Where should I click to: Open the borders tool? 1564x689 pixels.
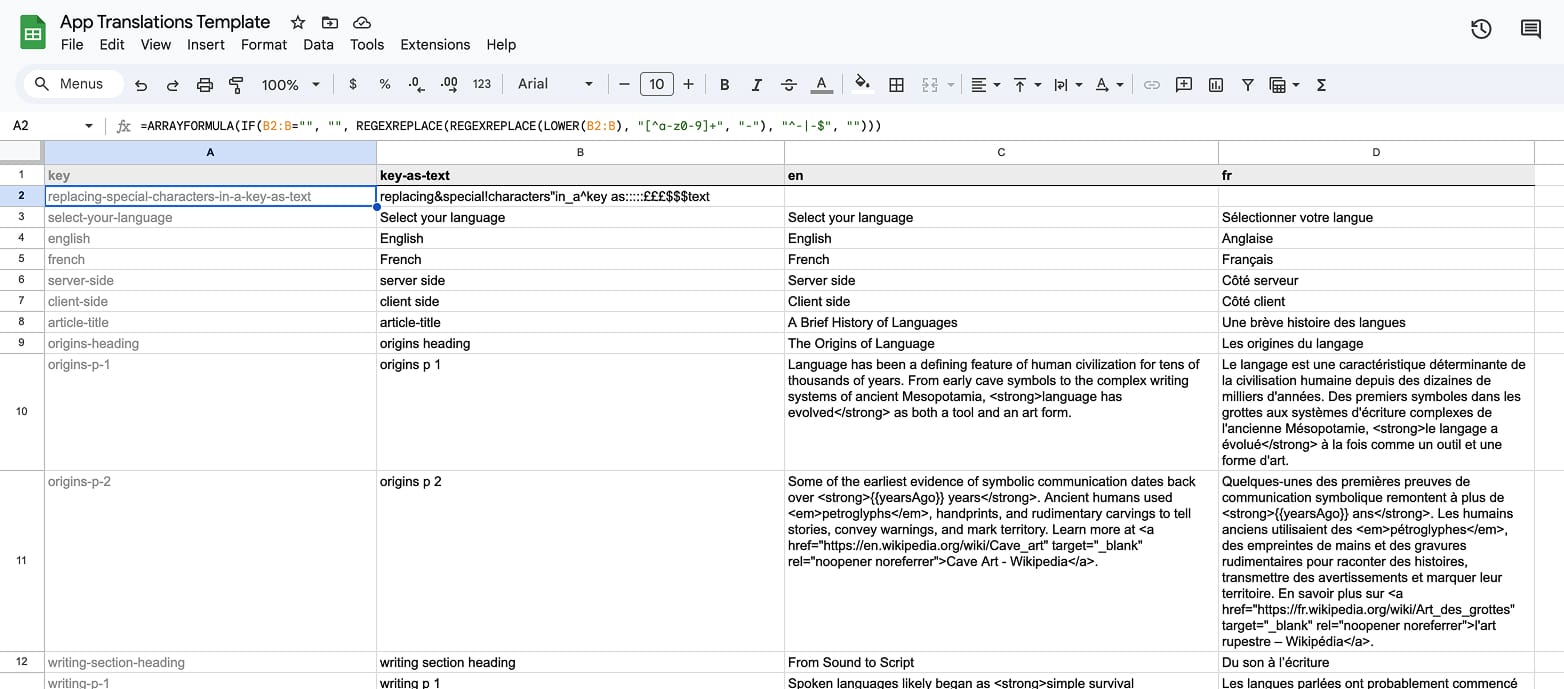[x=897, y=85]
